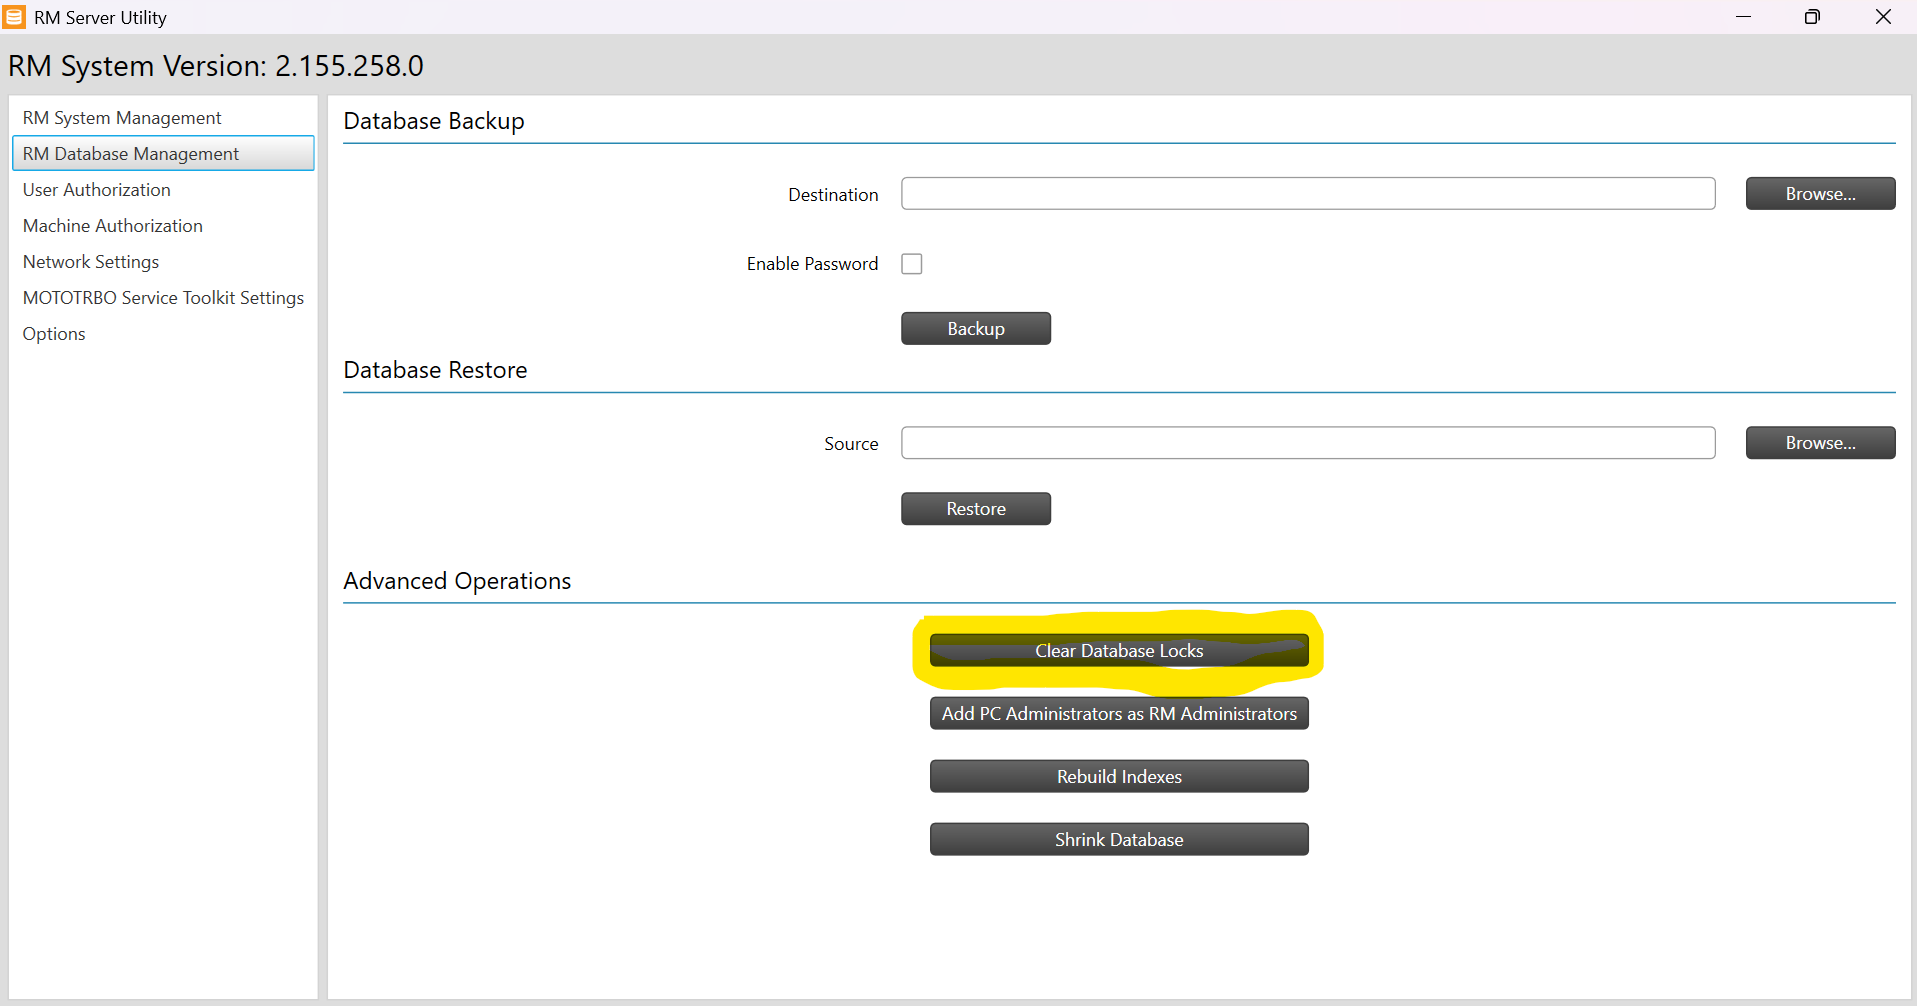
Task: Run Rebuild Indexes
Action: (1119, 777)
